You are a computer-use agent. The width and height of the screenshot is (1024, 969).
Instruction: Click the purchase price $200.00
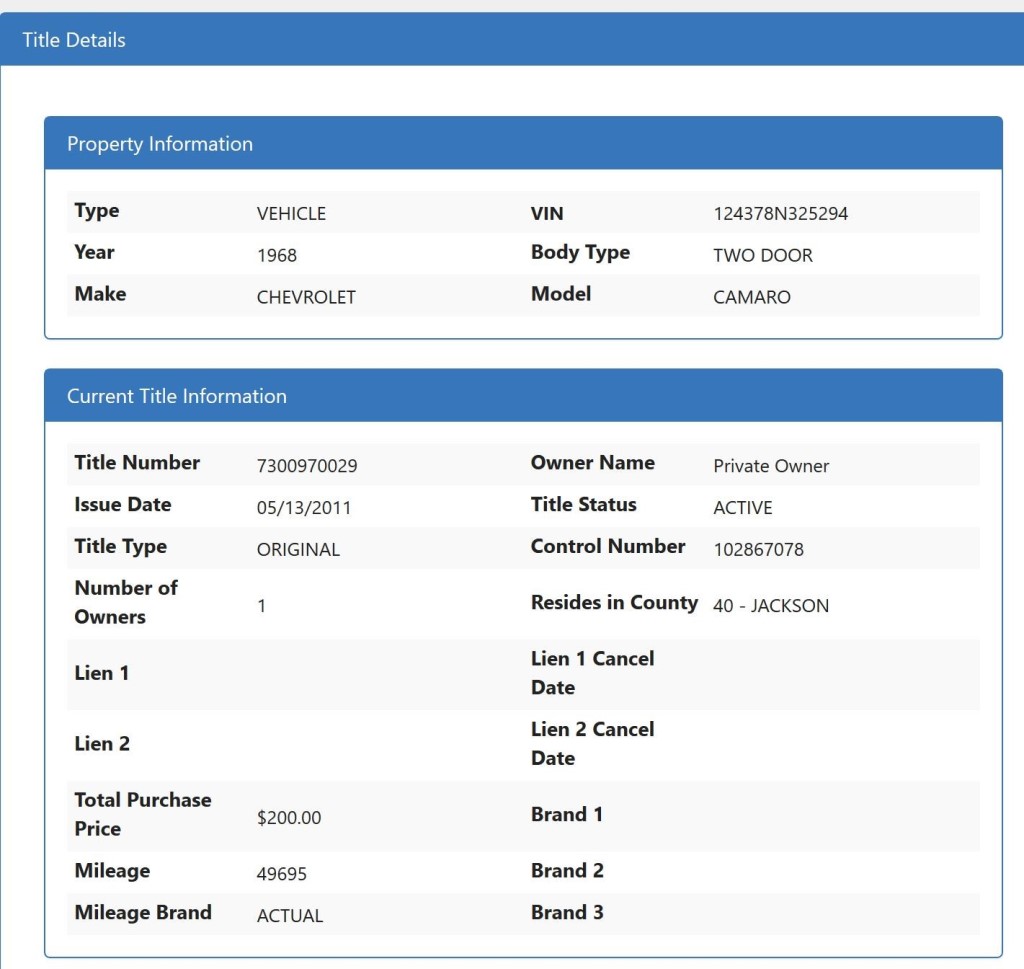[289, 818]
